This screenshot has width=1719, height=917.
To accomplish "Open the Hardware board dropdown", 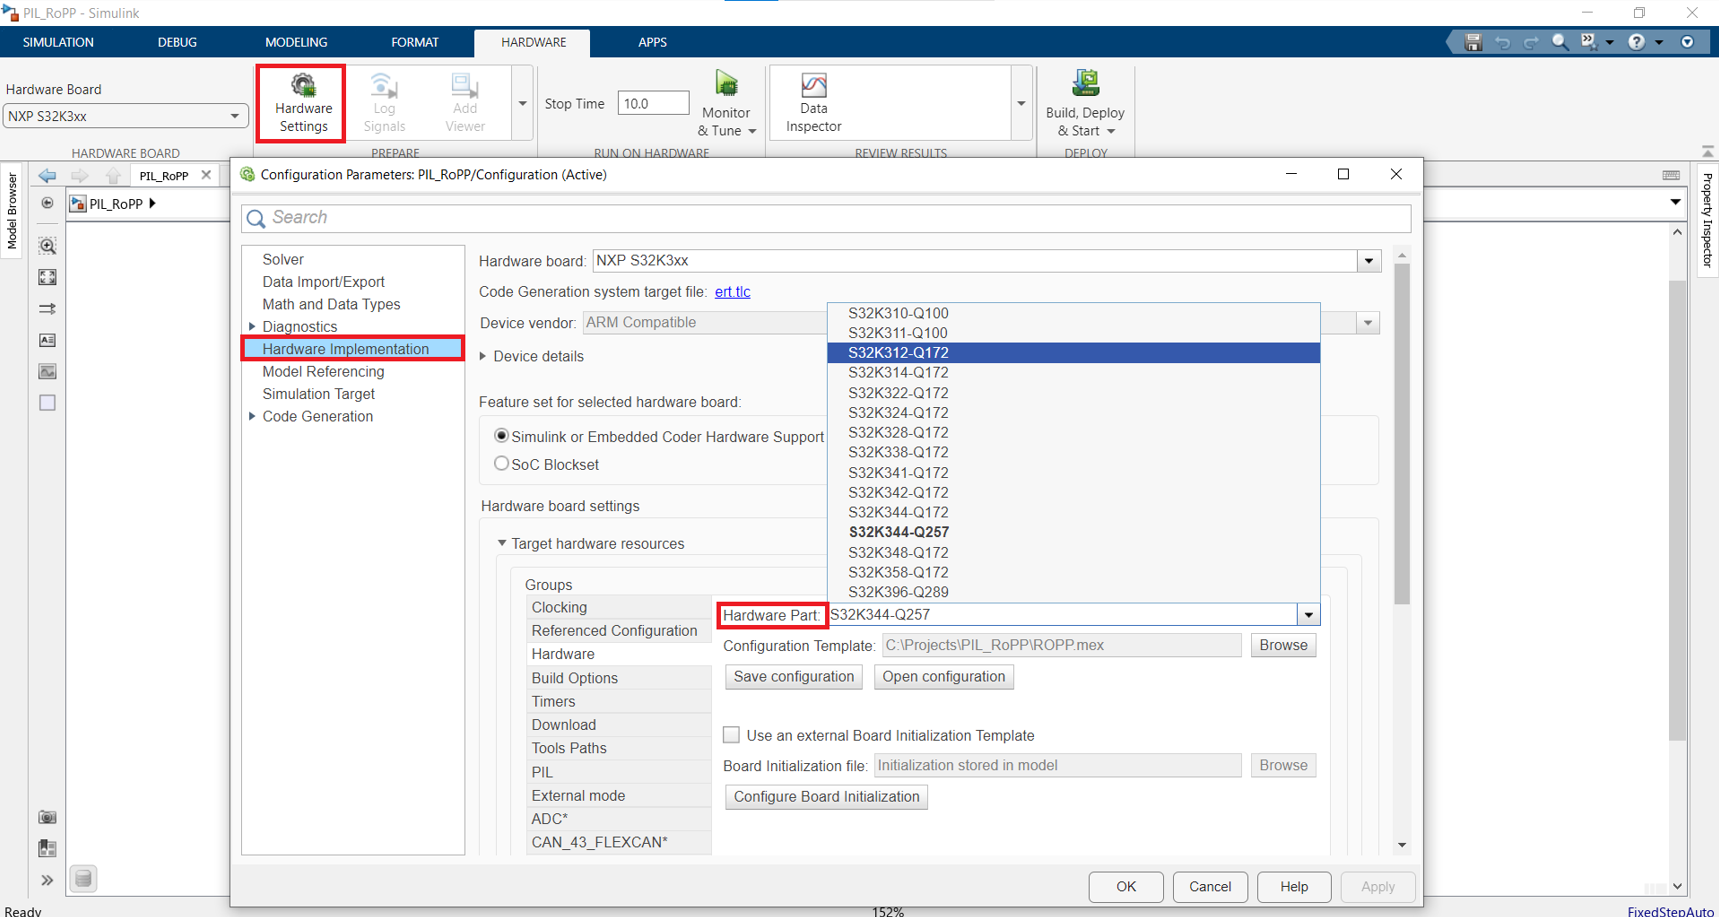I will 1368,260.
